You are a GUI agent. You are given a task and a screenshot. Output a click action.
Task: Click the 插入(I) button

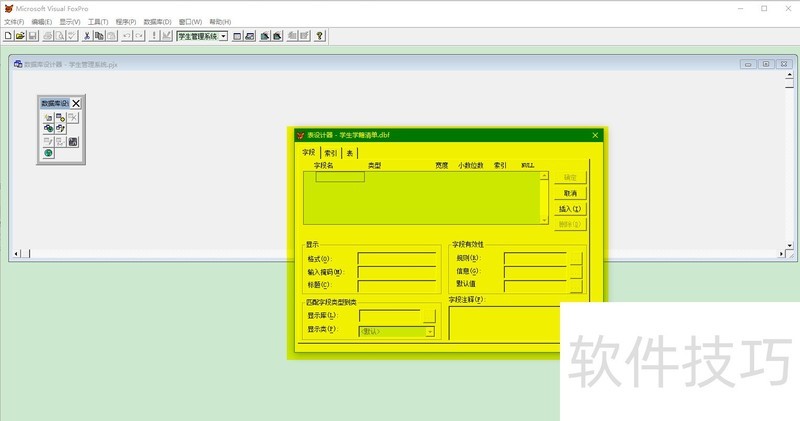570,209
